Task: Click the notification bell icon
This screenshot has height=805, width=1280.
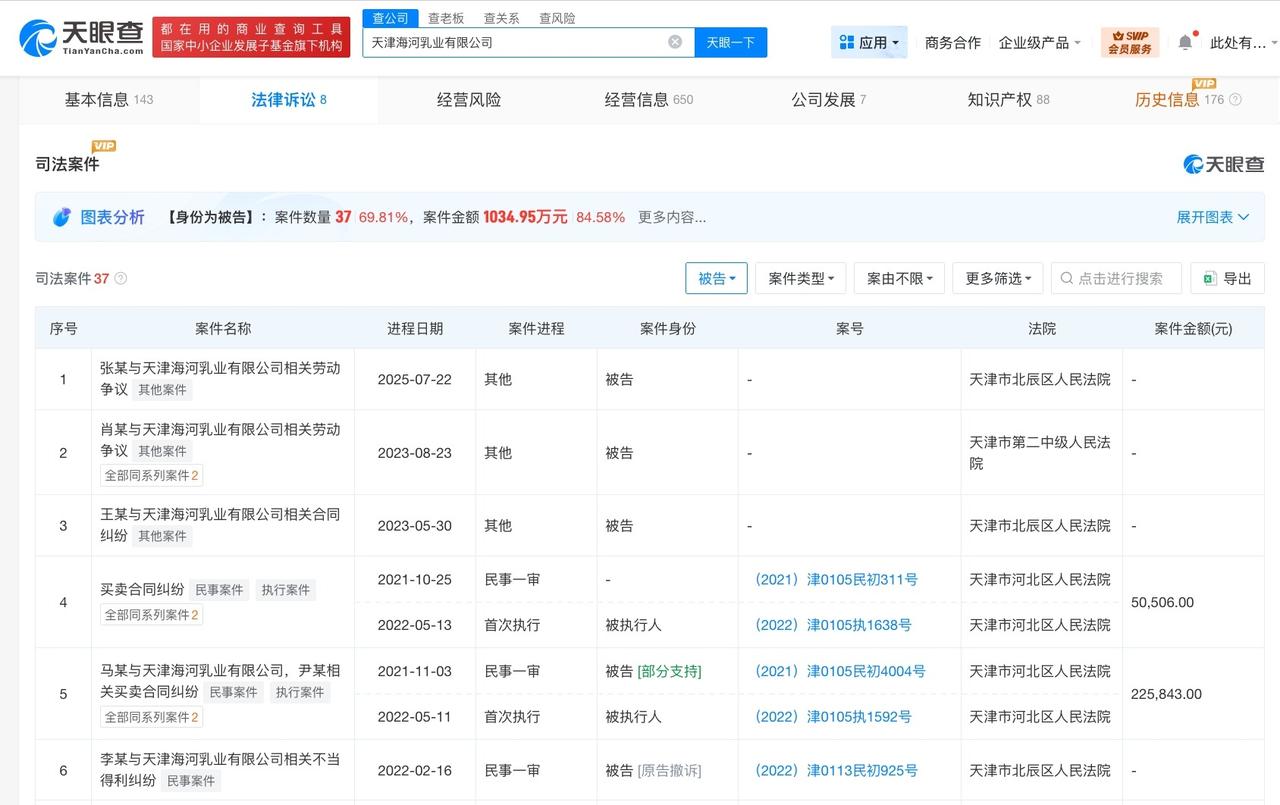Action: coord(1185,42)
